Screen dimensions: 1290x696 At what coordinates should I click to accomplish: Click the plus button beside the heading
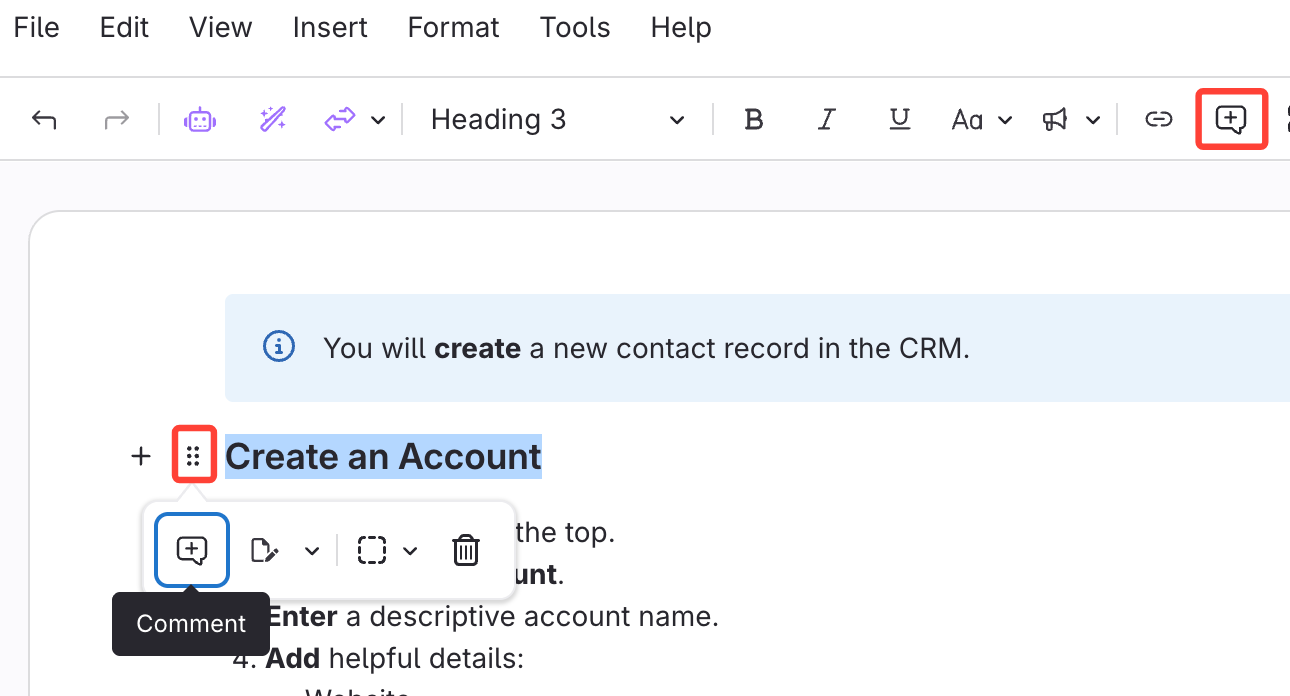coord(141,456)
